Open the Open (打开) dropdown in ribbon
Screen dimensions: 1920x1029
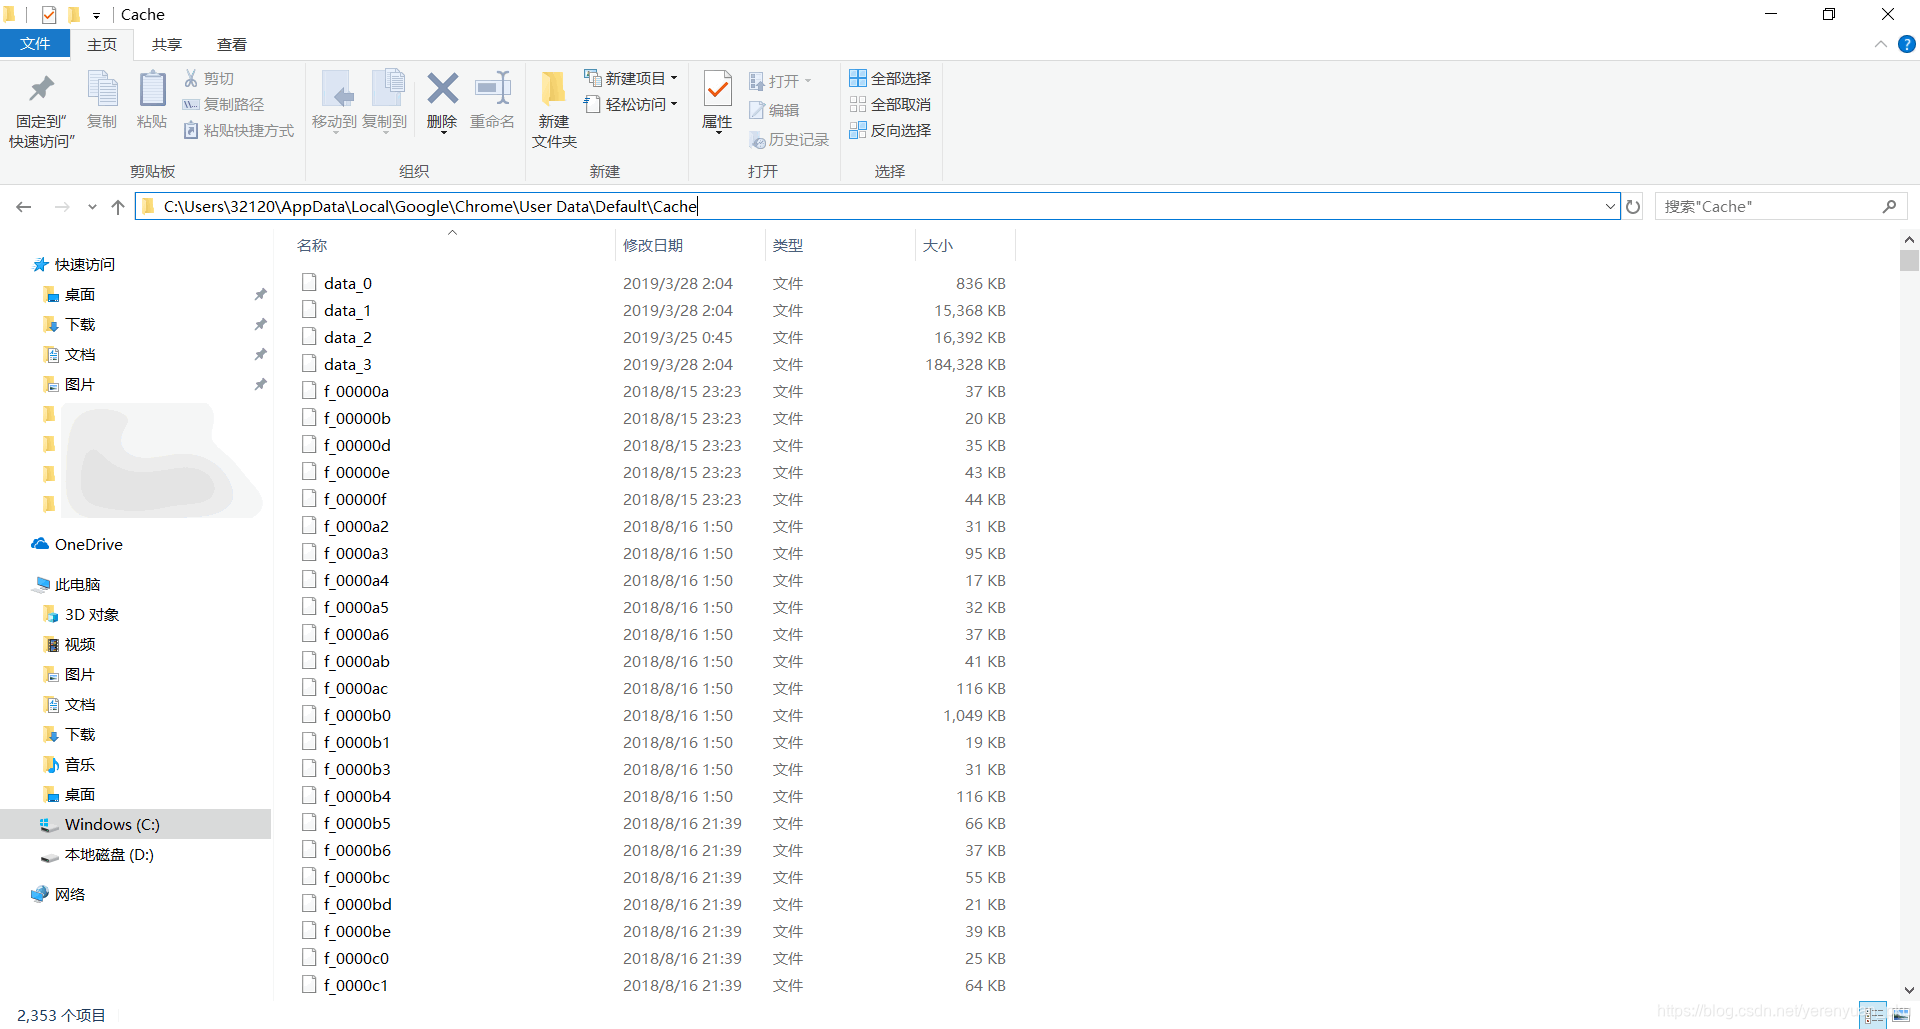pos(780,81)
